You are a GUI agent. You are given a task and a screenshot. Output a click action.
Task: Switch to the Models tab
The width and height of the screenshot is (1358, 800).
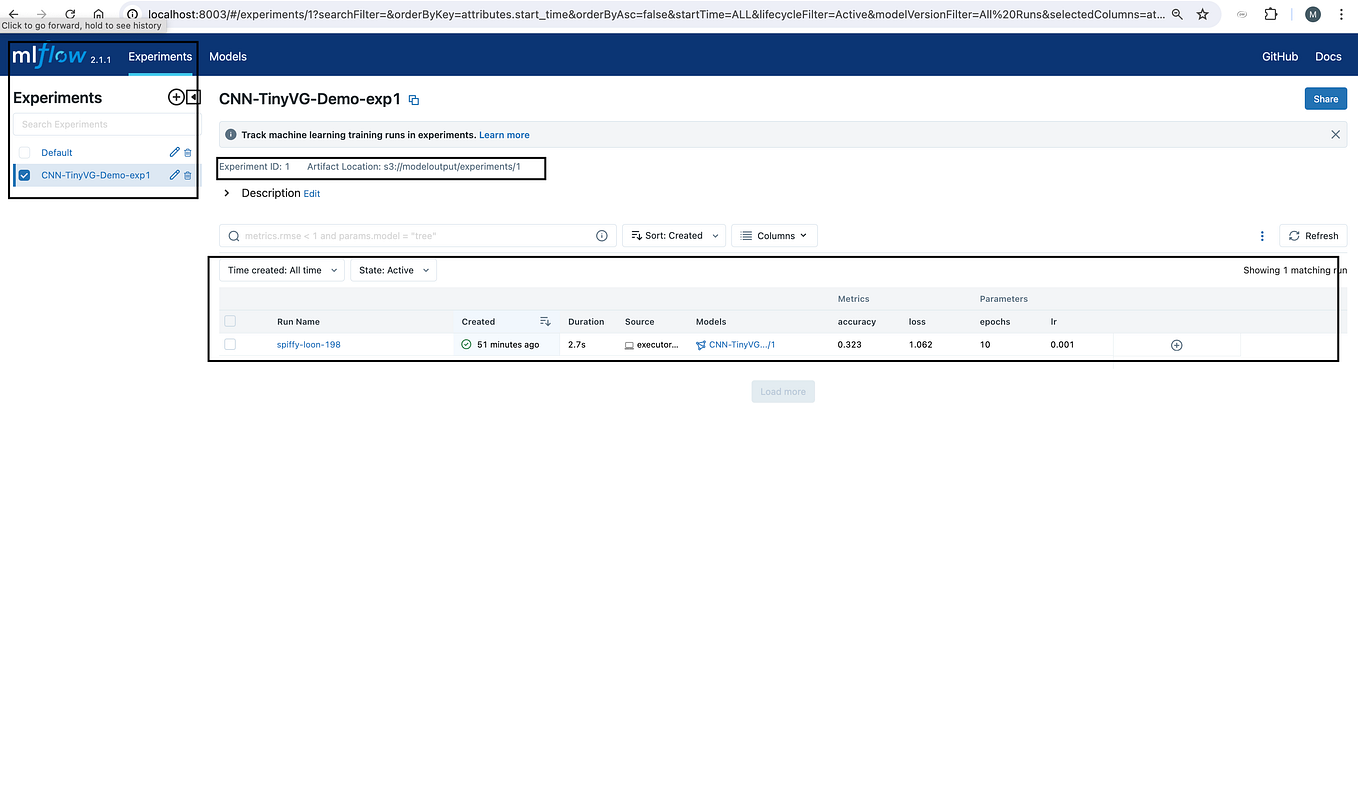tap(227, 56)
